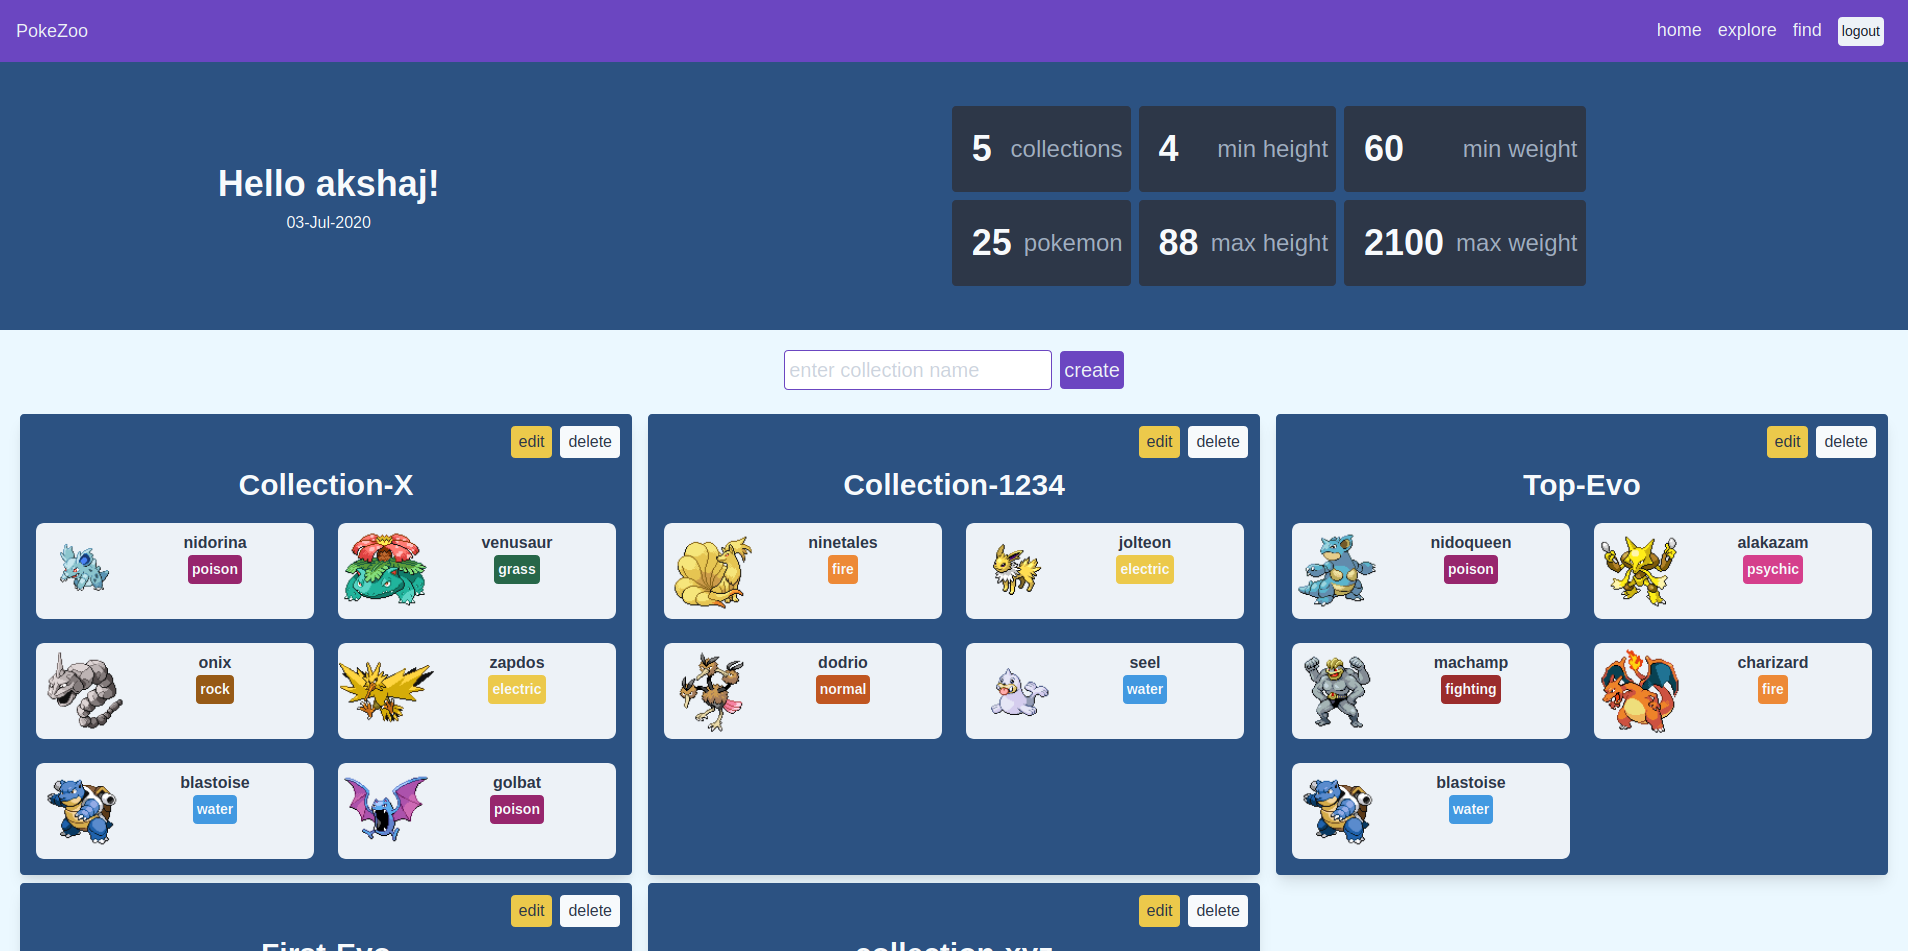Image resolution: width=1908 pixels, height=951 pixels.
Task: Open the explore navigation link
Action: pos(1747,30)
